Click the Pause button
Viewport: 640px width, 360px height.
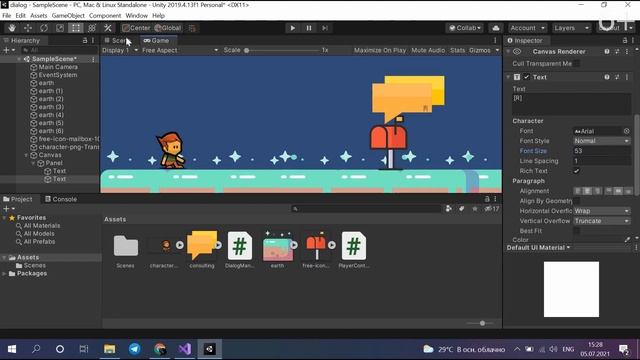point(309,28)
